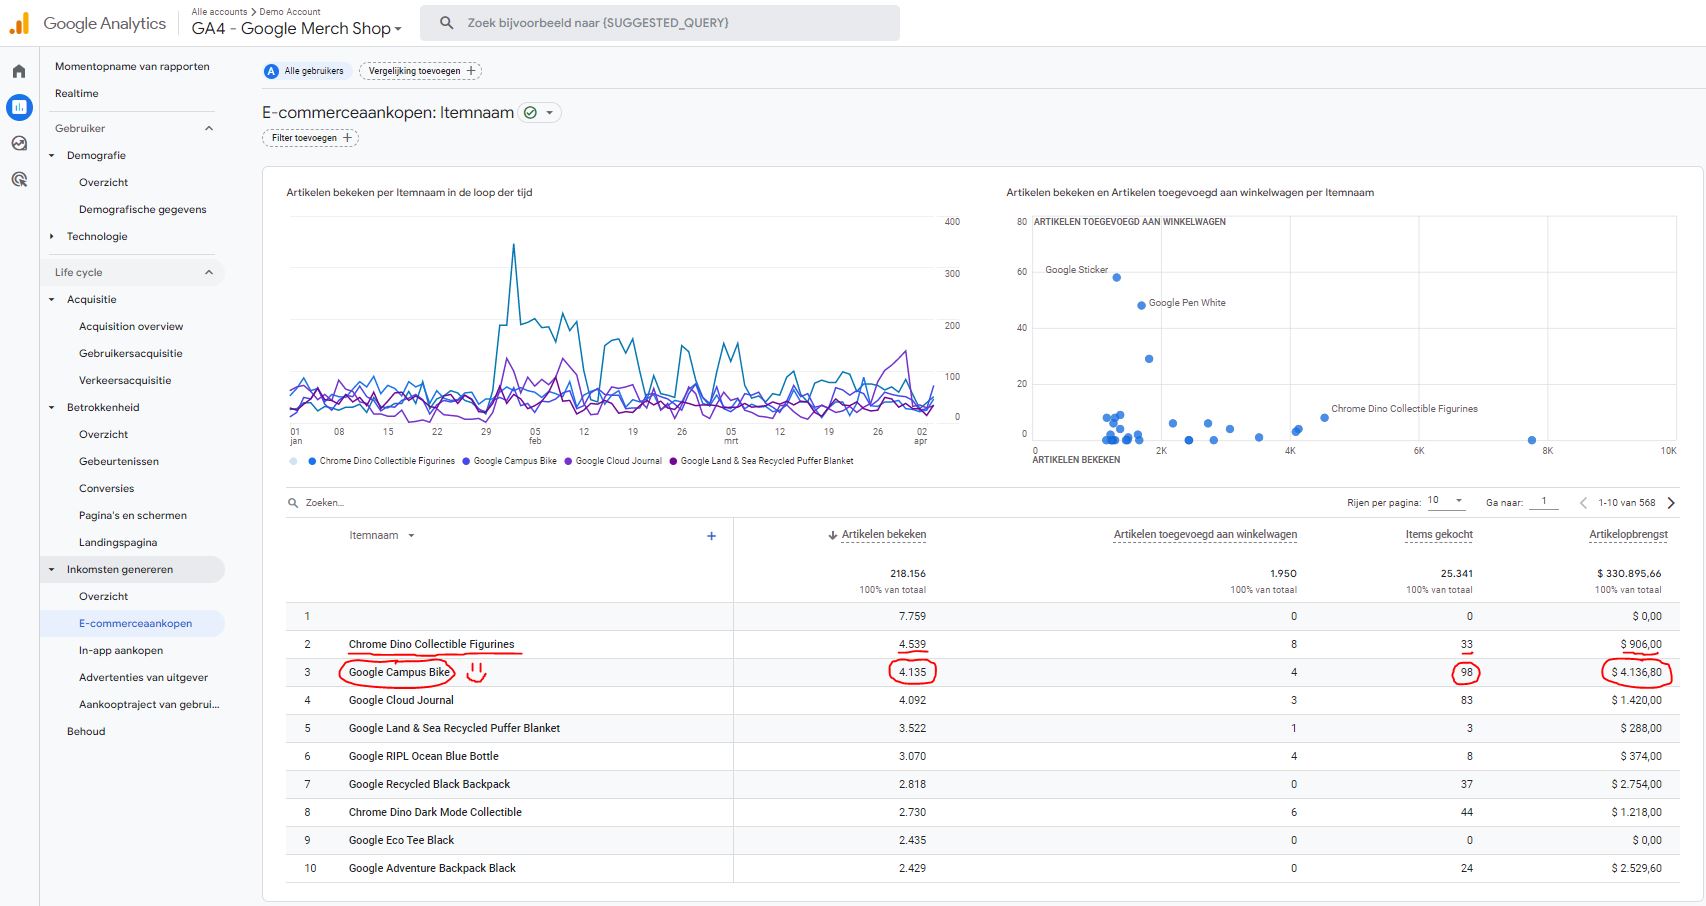The height and width of the screenshot is (906, 1706).
Task: Open the rows per page dropdown
Action: tap(1445, 501)
